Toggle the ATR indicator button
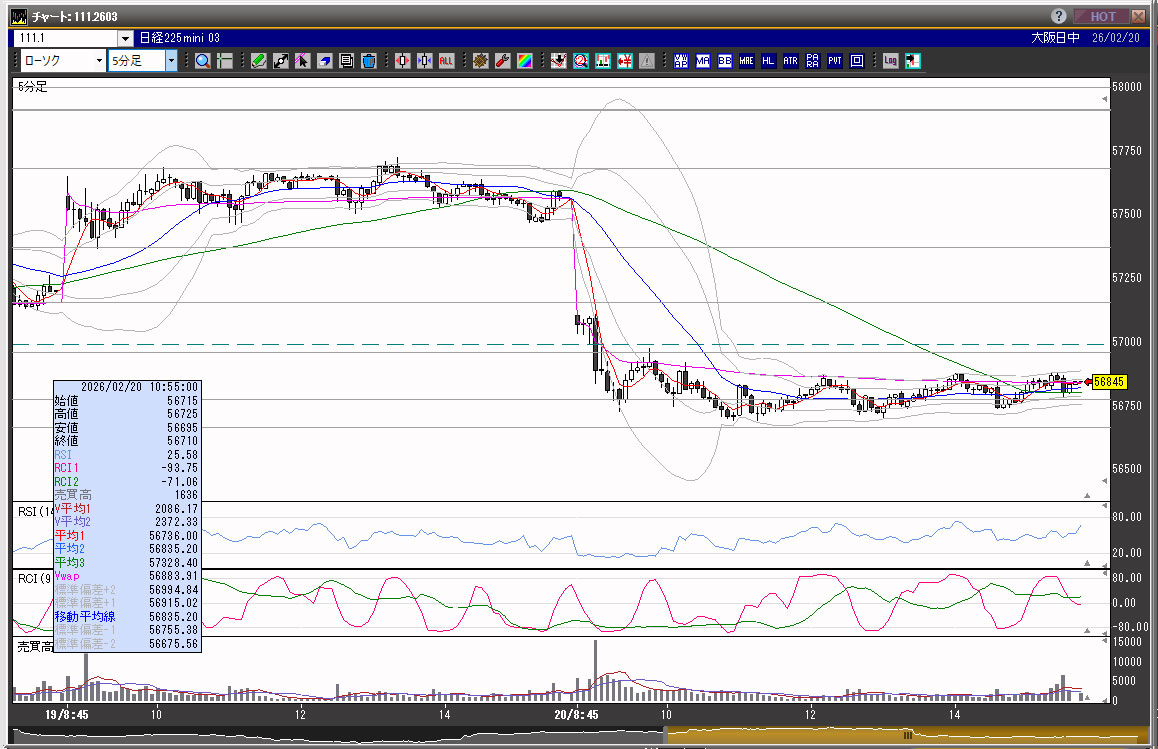The height and width of the screenshot is (749, 1158). tap(791, 61)
